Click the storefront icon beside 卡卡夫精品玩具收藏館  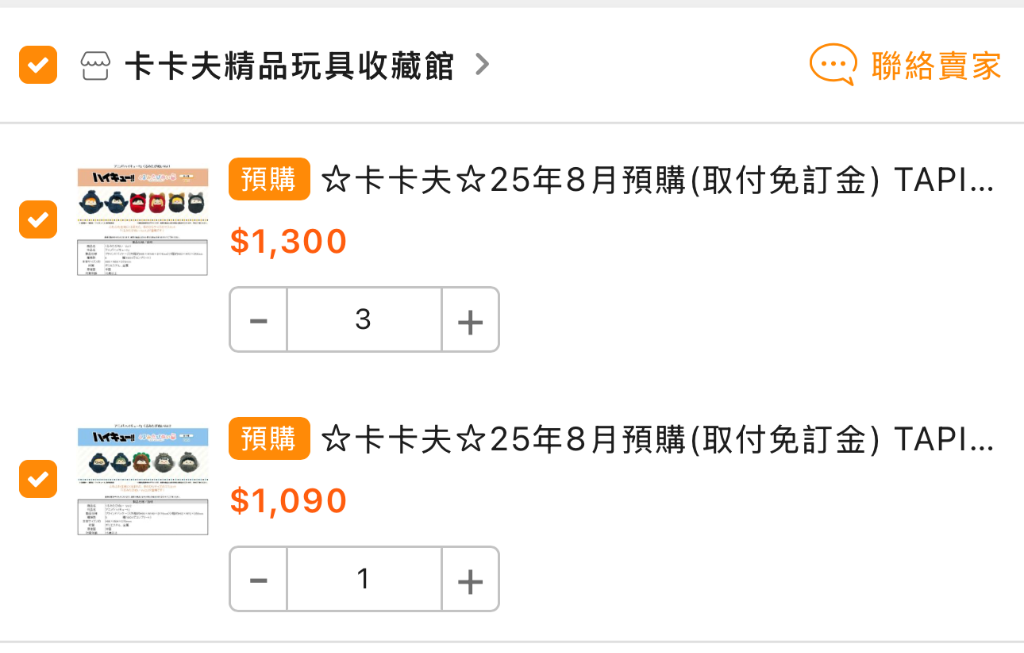[x=95, y=65]
